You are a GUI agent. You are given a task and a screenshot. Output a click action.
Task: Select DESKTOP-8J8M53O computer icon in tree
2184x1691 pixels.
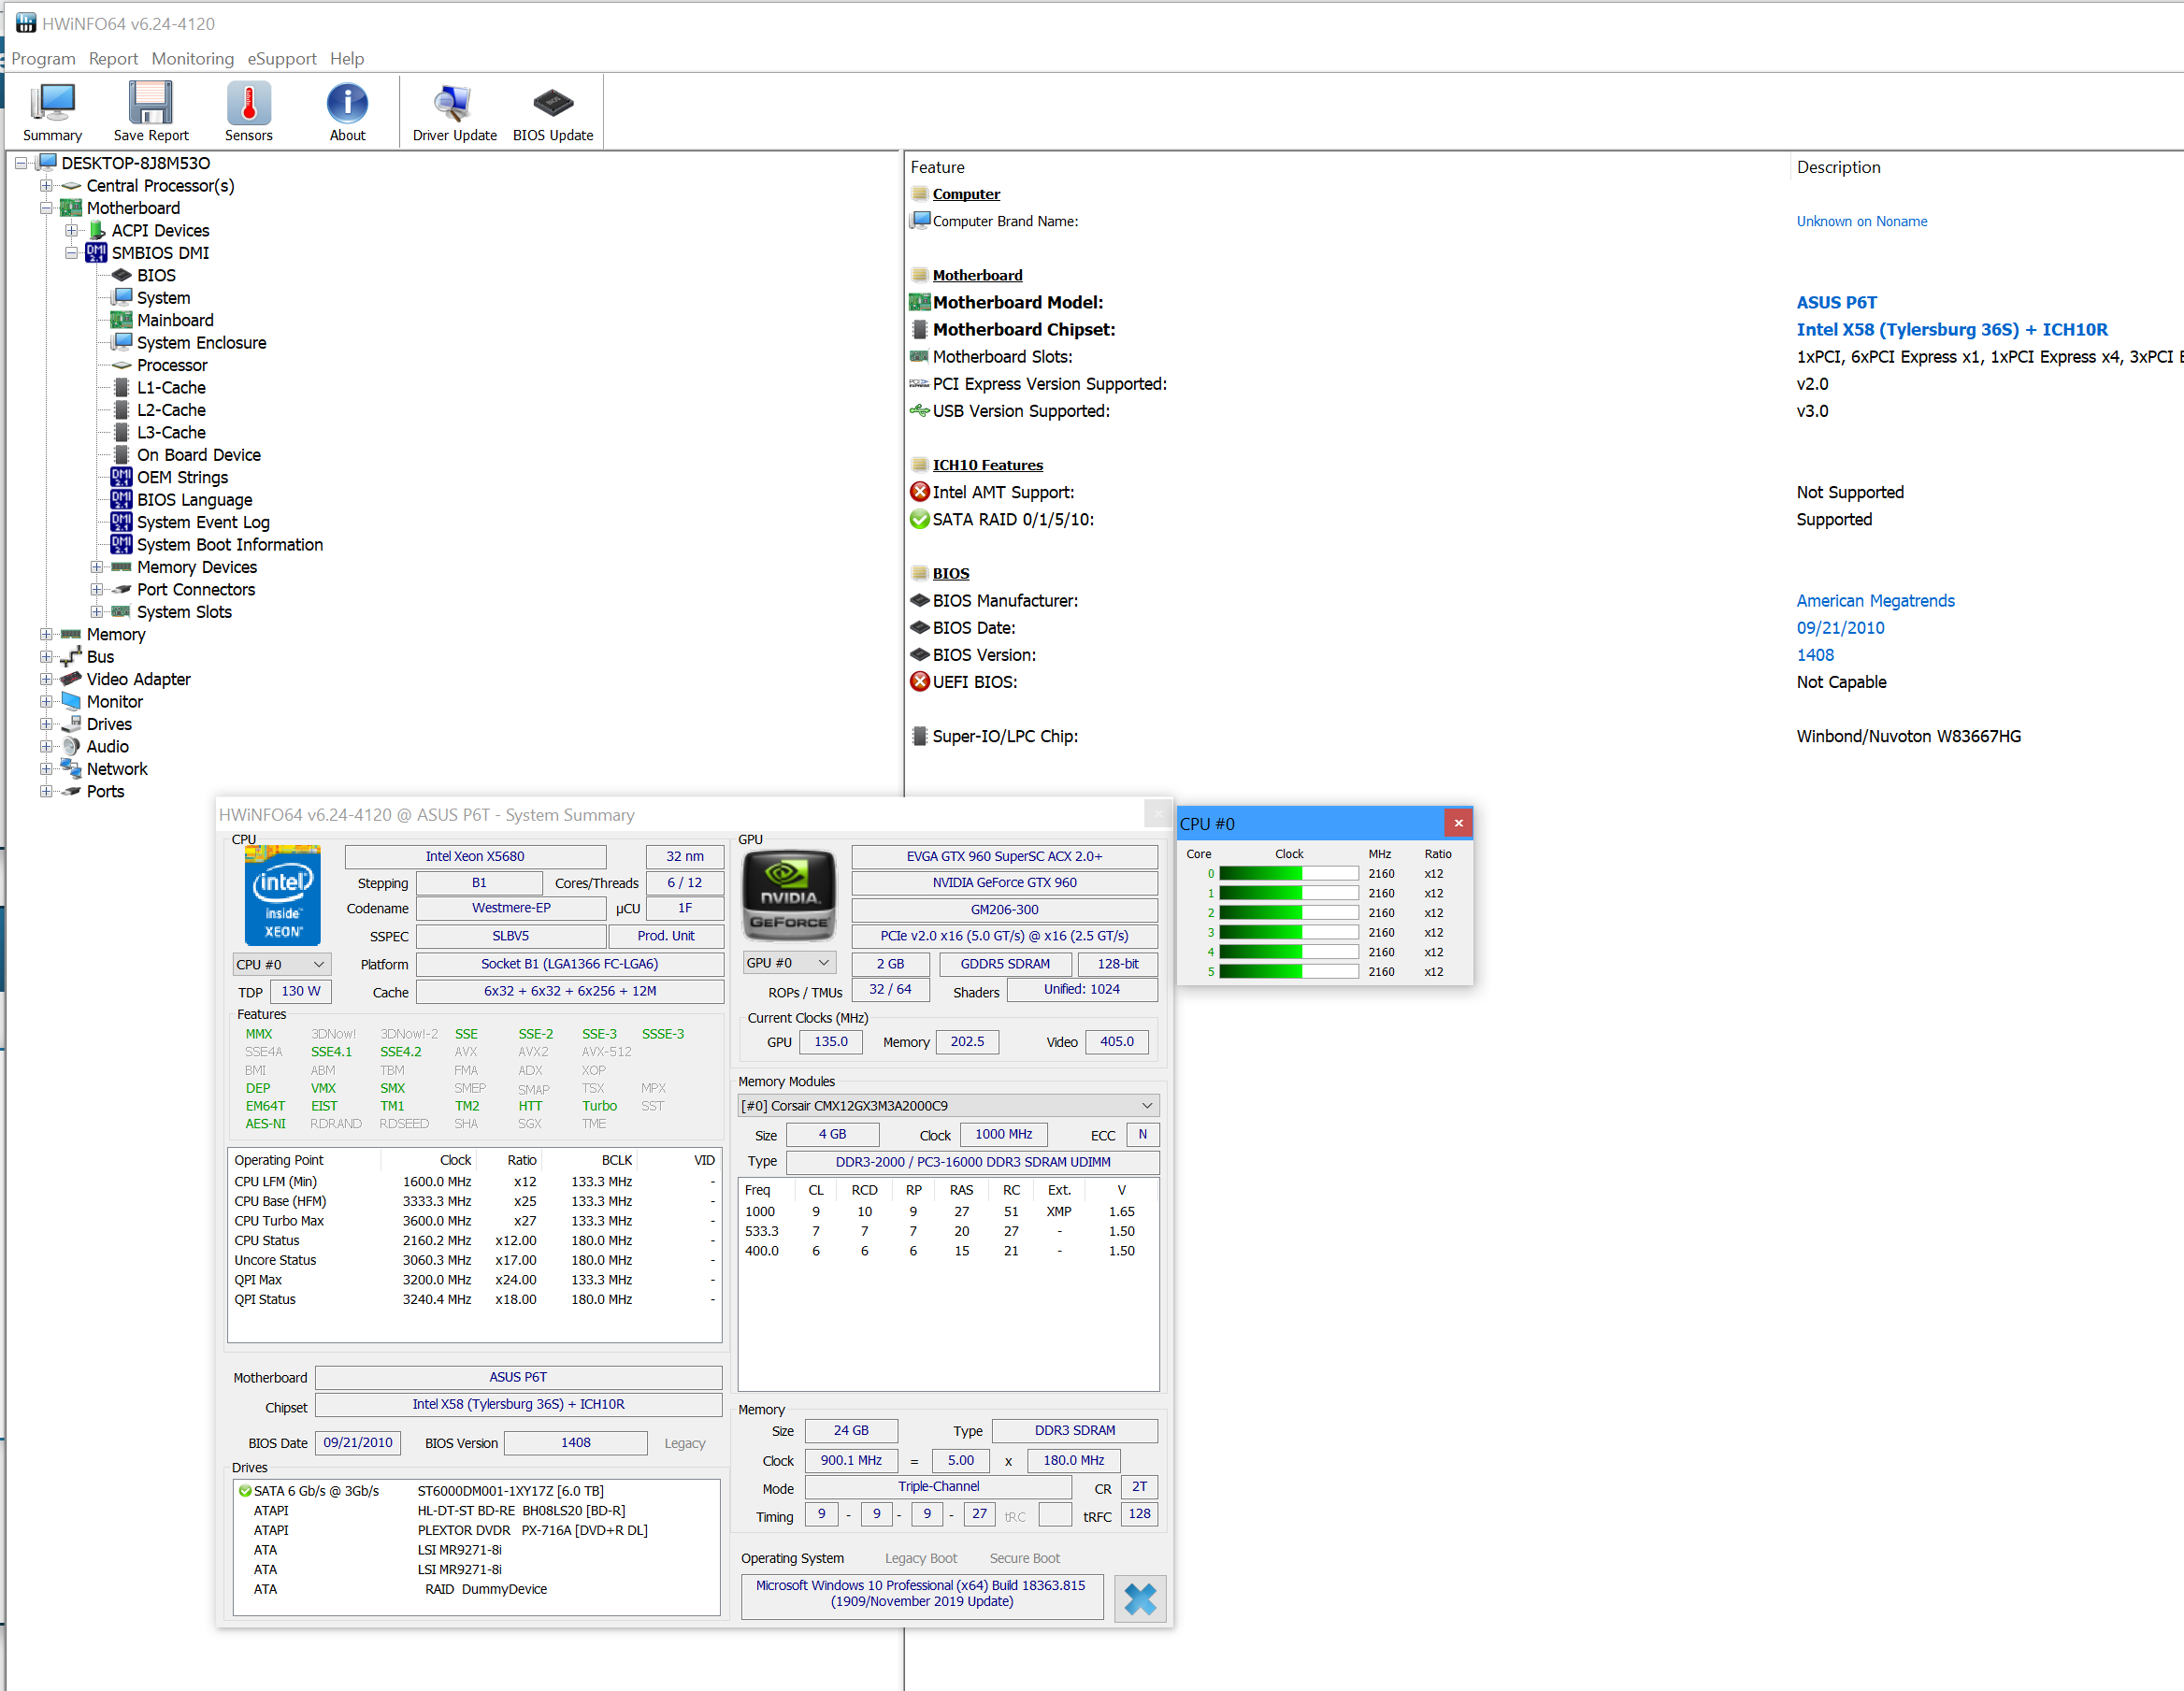pos(47,163)
